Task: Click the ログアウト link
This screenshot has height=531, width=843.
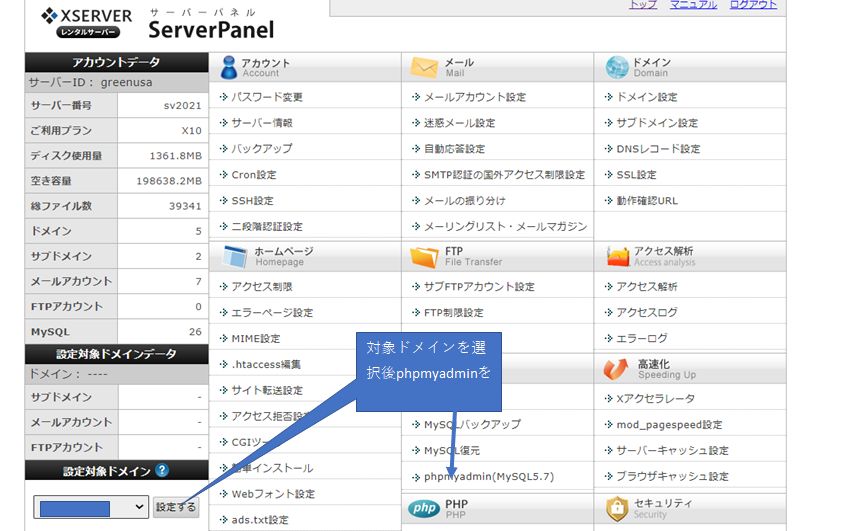Action: coord(753,5)
